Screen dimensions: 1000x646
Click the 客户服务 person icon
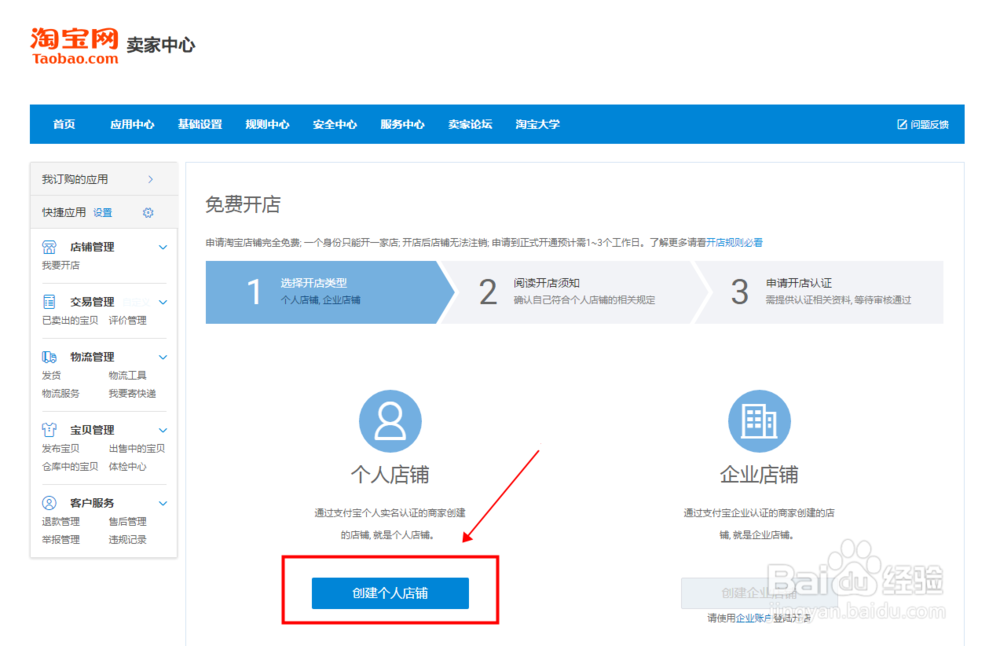pyautogui.click(x=49, y=503)
